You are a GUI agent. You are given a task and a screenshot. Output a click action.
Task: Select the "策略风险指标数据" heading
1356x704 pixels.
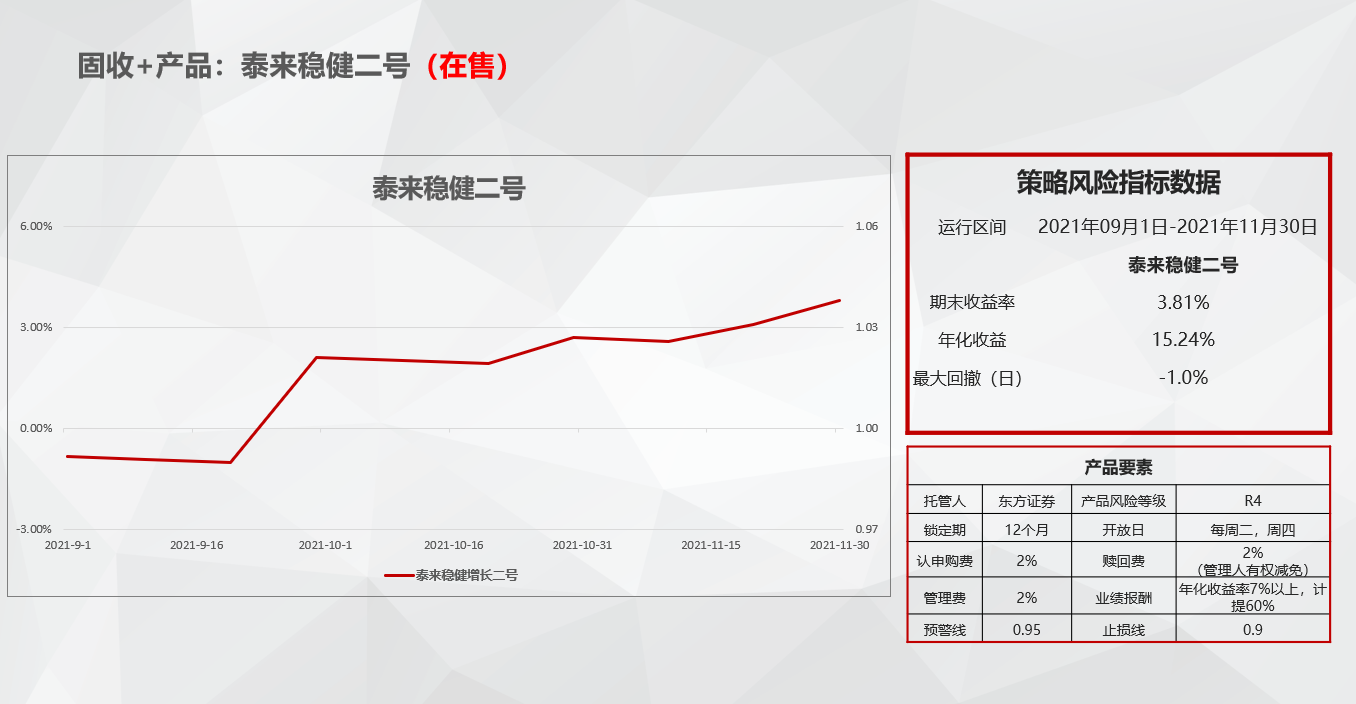coord(1118,183)
